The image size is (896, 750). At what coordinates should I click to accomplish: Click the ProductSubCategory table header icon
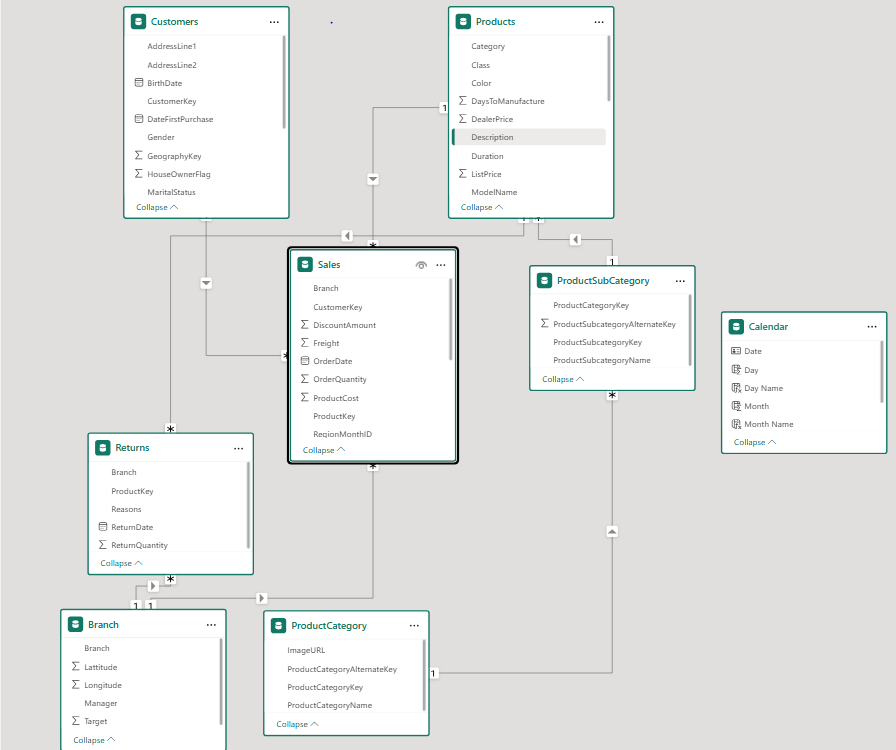[544, 281]
